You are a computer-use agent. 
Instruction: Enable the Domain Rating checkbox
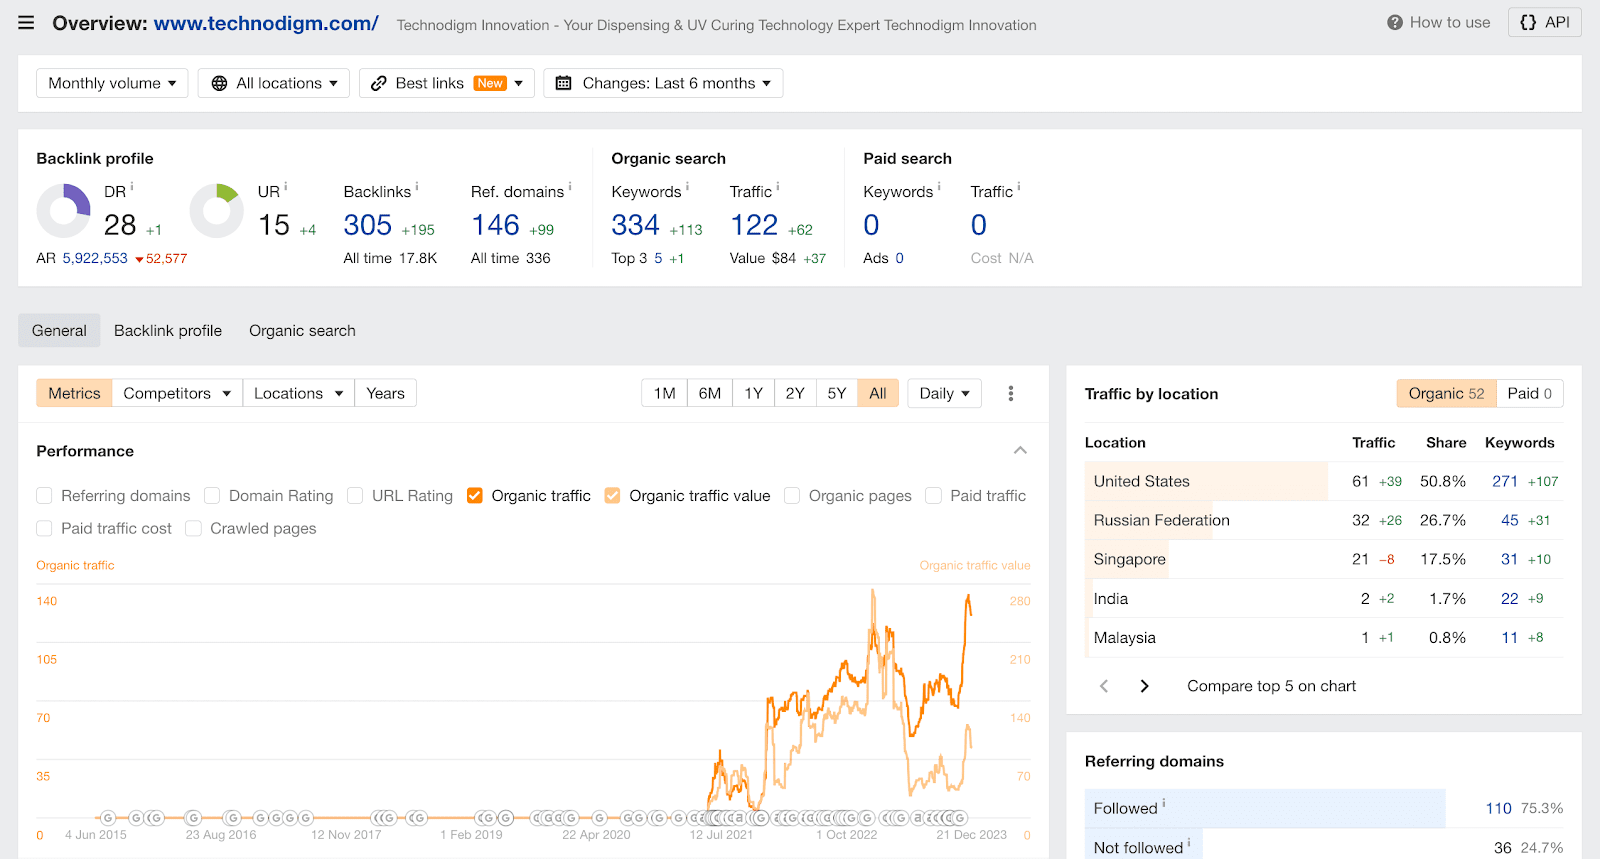click(x=212, y=496)
